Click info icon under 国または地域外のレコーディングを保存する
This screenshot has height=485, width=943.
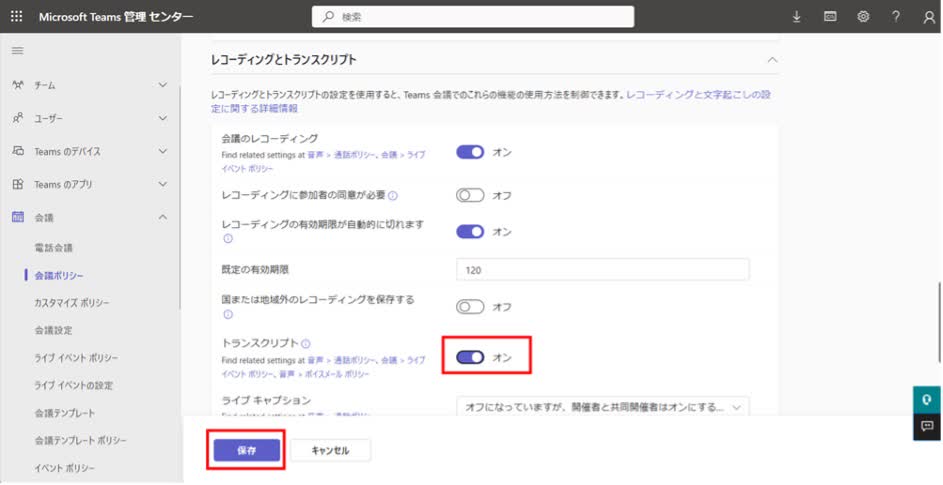pyautogui.click(x=227, y=314)
